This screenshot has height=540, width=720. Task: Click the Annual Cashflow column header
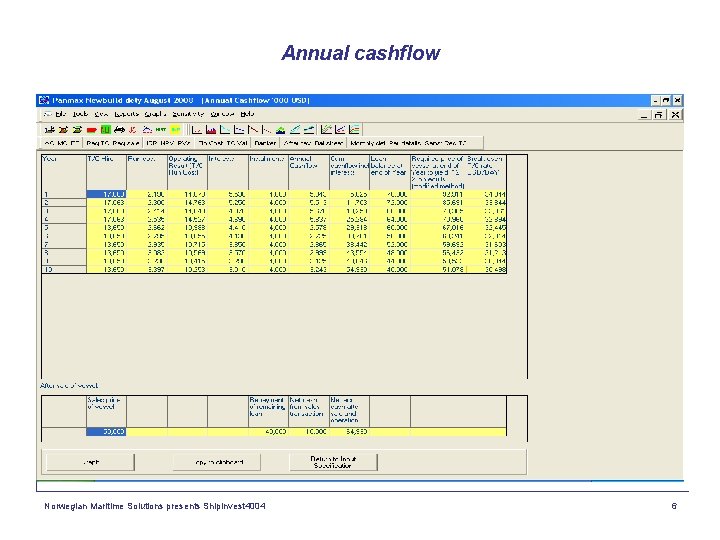click(309, 172)
